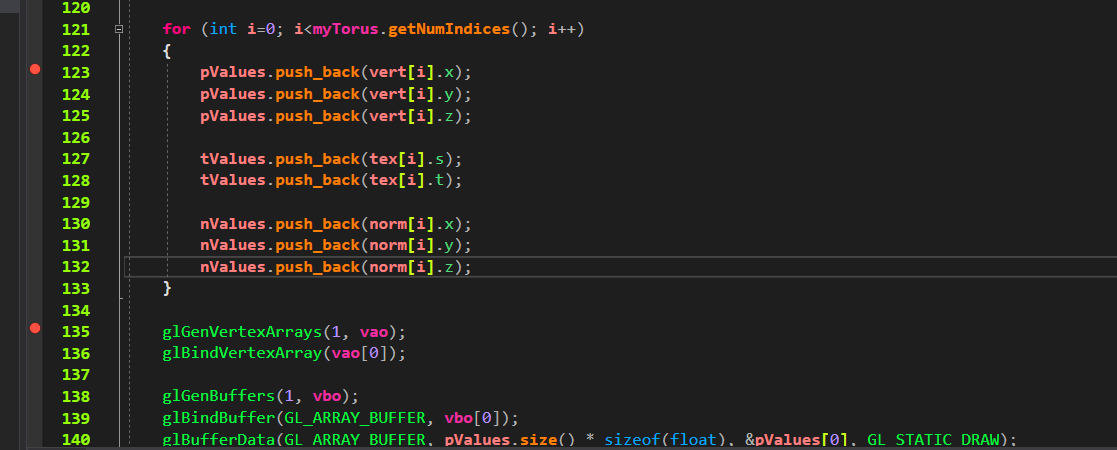Click the 'glBufferData' function call

tap(219, 439)
